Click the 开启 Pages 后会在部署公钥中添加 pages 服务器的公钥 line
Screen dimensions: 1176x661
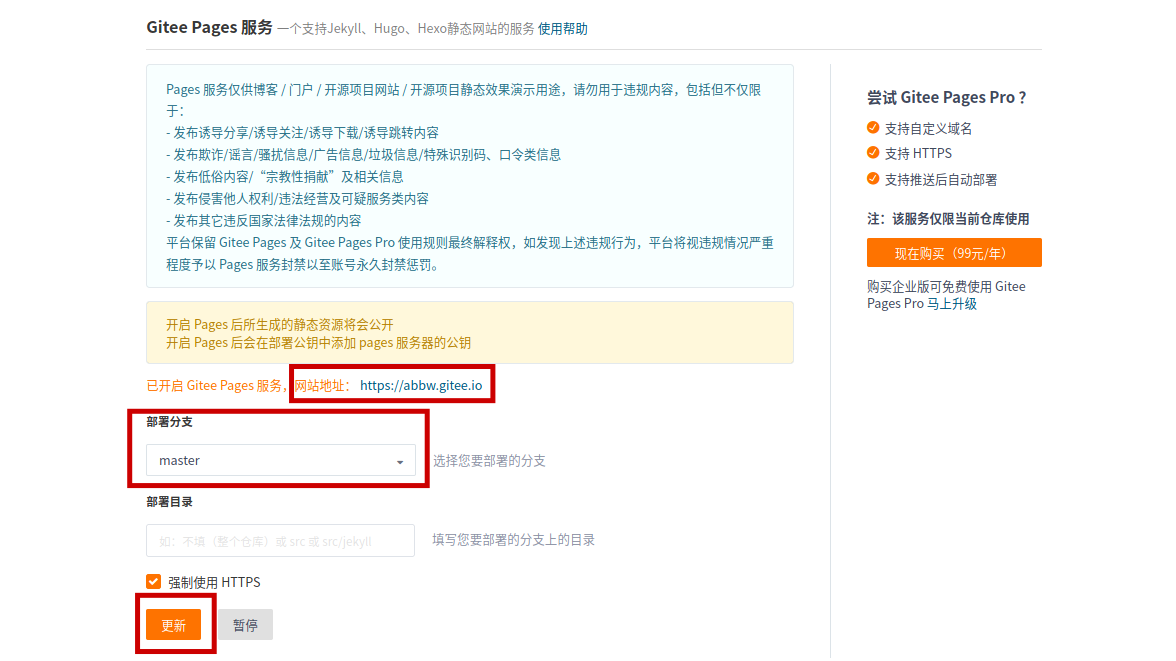pyautogui.click(x=319, y=343)
